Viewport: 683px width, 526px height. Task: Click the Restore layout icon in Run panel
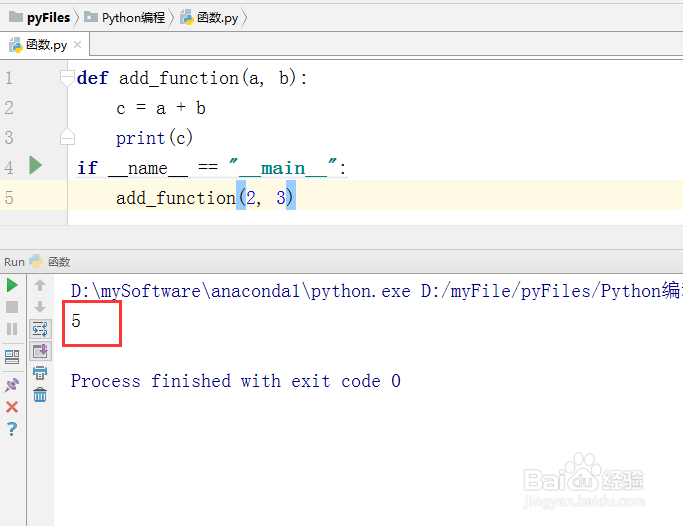point(12,357)
